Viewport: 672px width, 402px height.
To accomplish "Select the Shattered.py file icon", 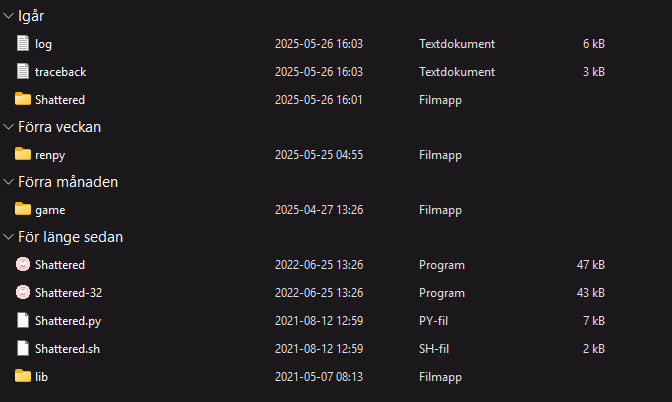I will click(x=23, y=320).
